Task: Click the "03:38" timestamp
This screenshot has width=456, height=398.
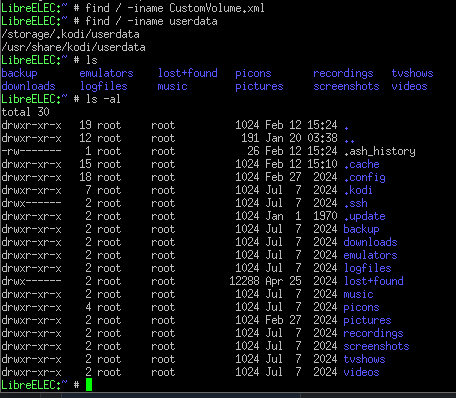Action: (x=322, y=138)
